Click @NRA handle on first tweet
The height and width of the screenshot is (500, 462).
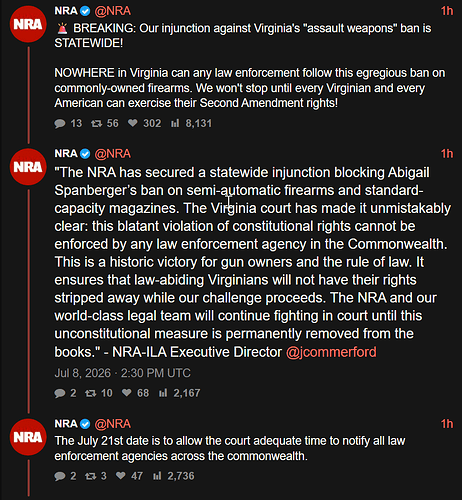click(x=113, y=11)
